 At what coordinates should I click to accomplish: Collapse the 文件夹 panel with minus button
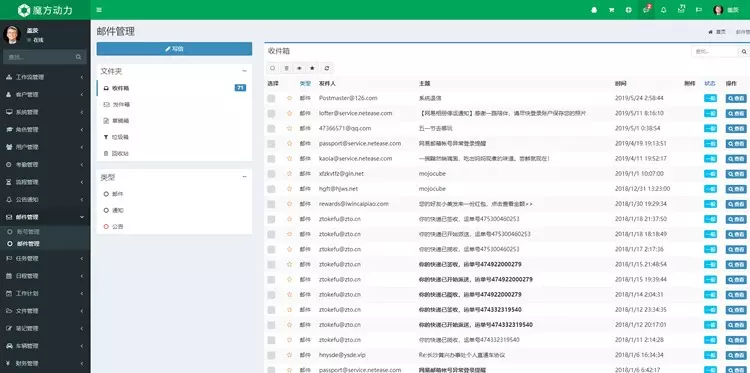[x=244, y=71]
